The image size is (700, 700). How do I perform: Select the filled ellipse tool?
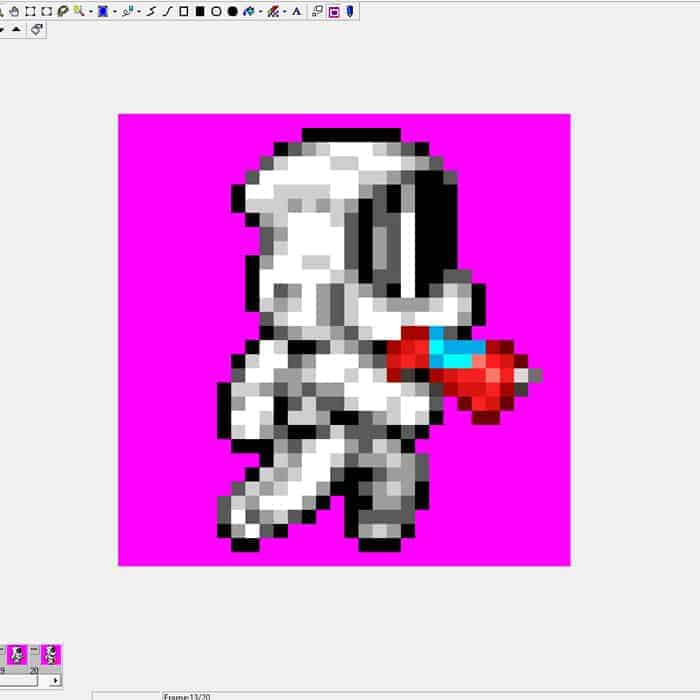pyautogui.click(x=233, y=12)
